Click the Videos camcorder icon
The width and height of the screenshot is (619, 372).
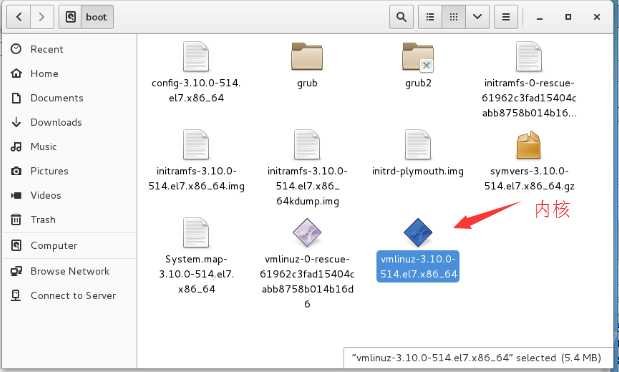(x=16, y=195)
